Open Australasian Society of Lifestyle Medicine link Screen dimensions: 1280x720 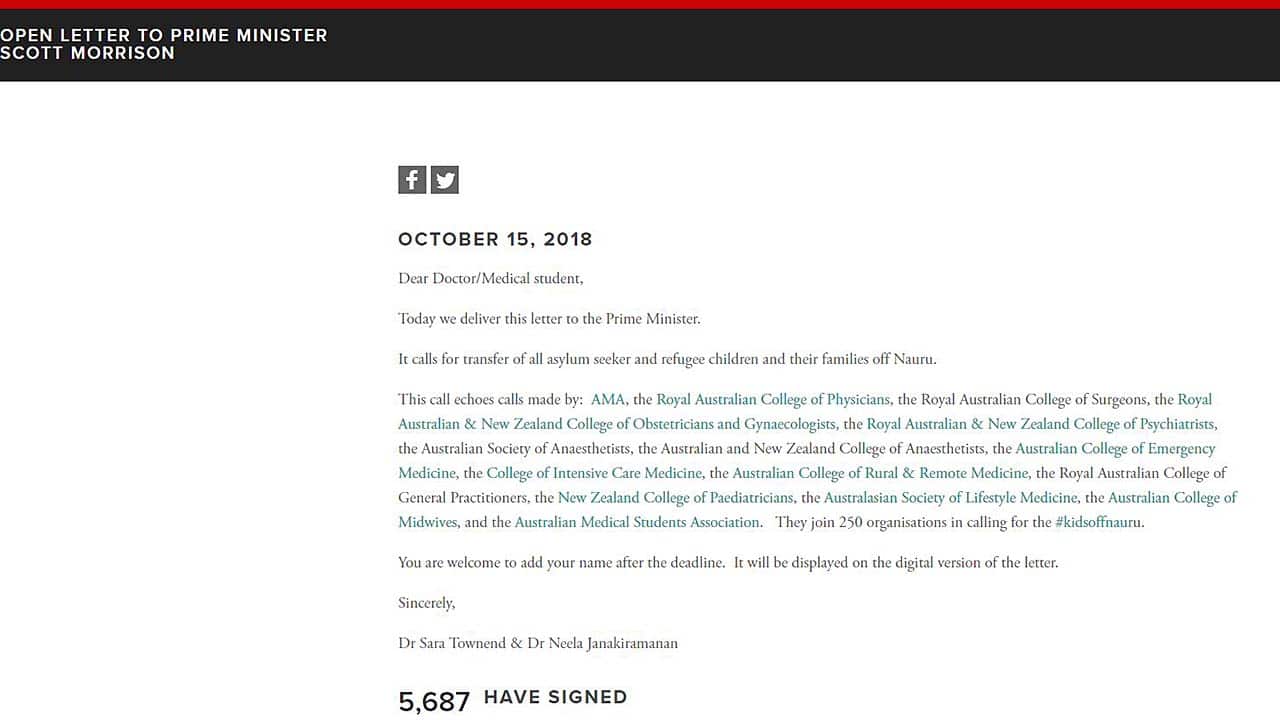point(950,497)
